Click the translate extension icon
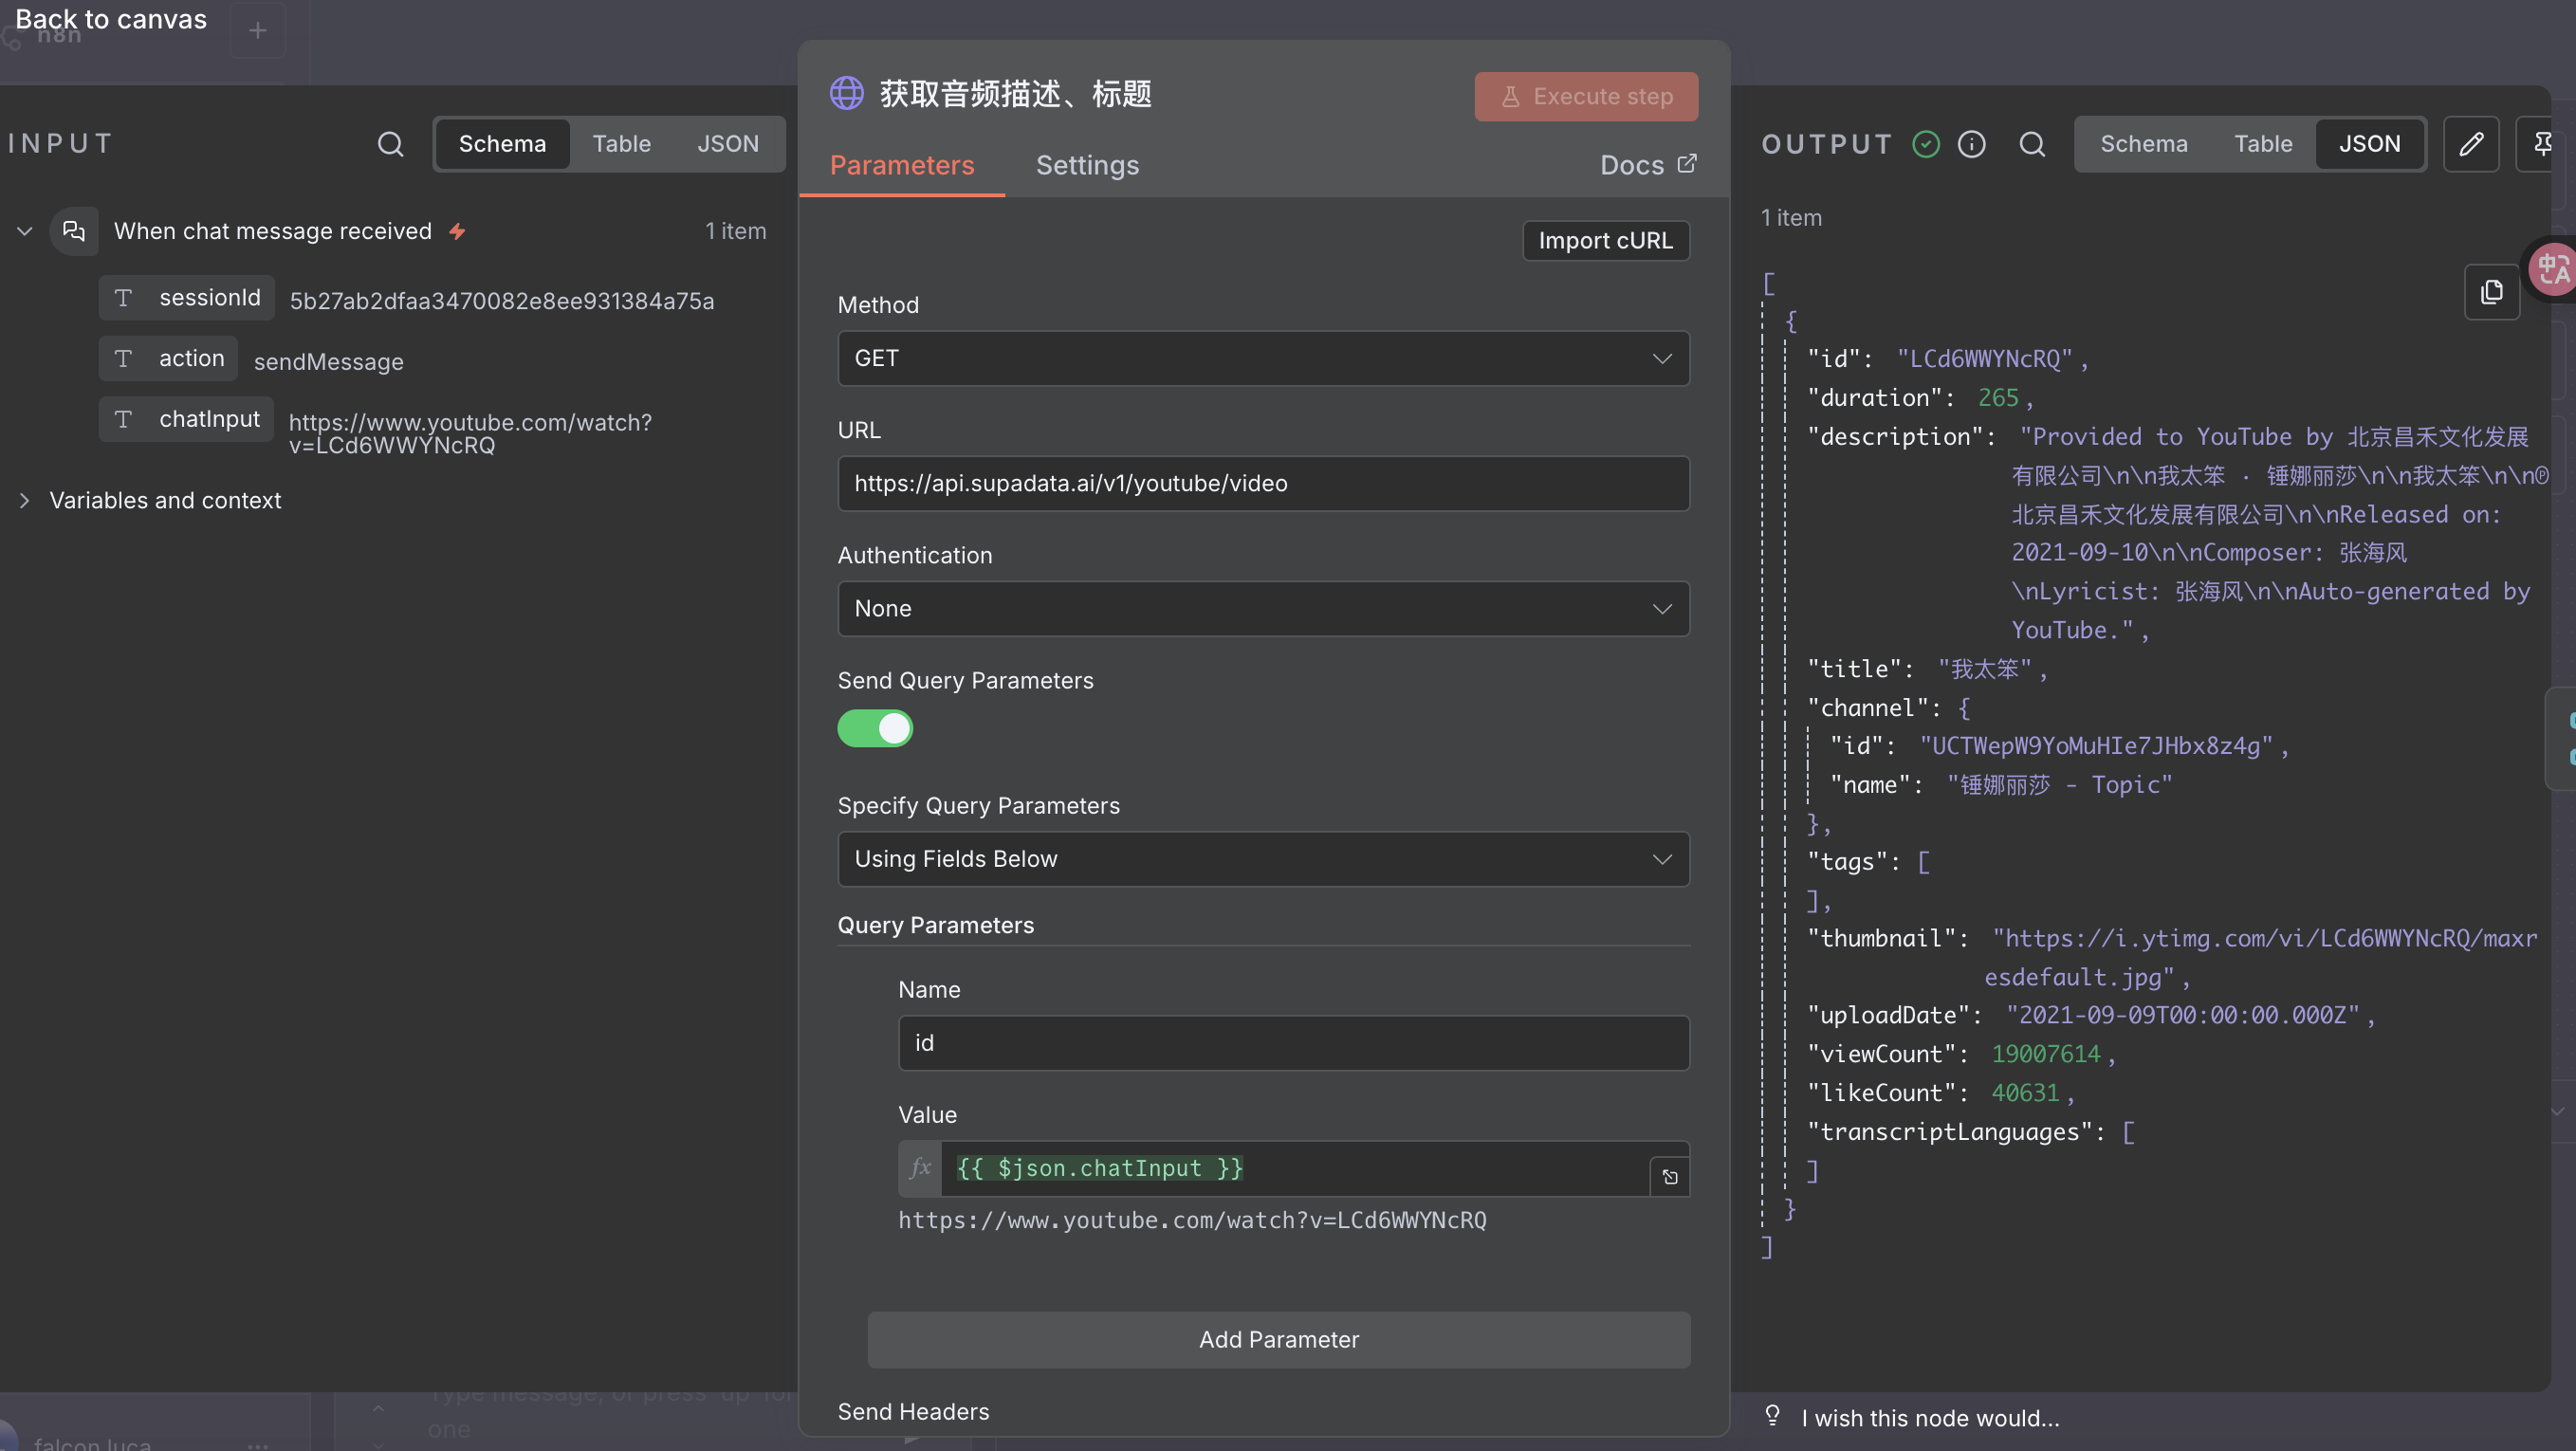 pos(2553,268)
